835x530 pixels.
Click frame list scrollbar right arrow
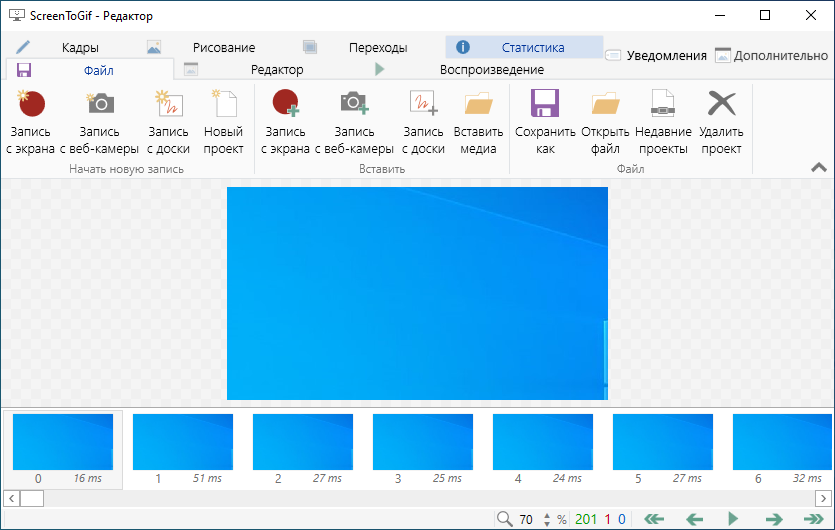[823, 499]
